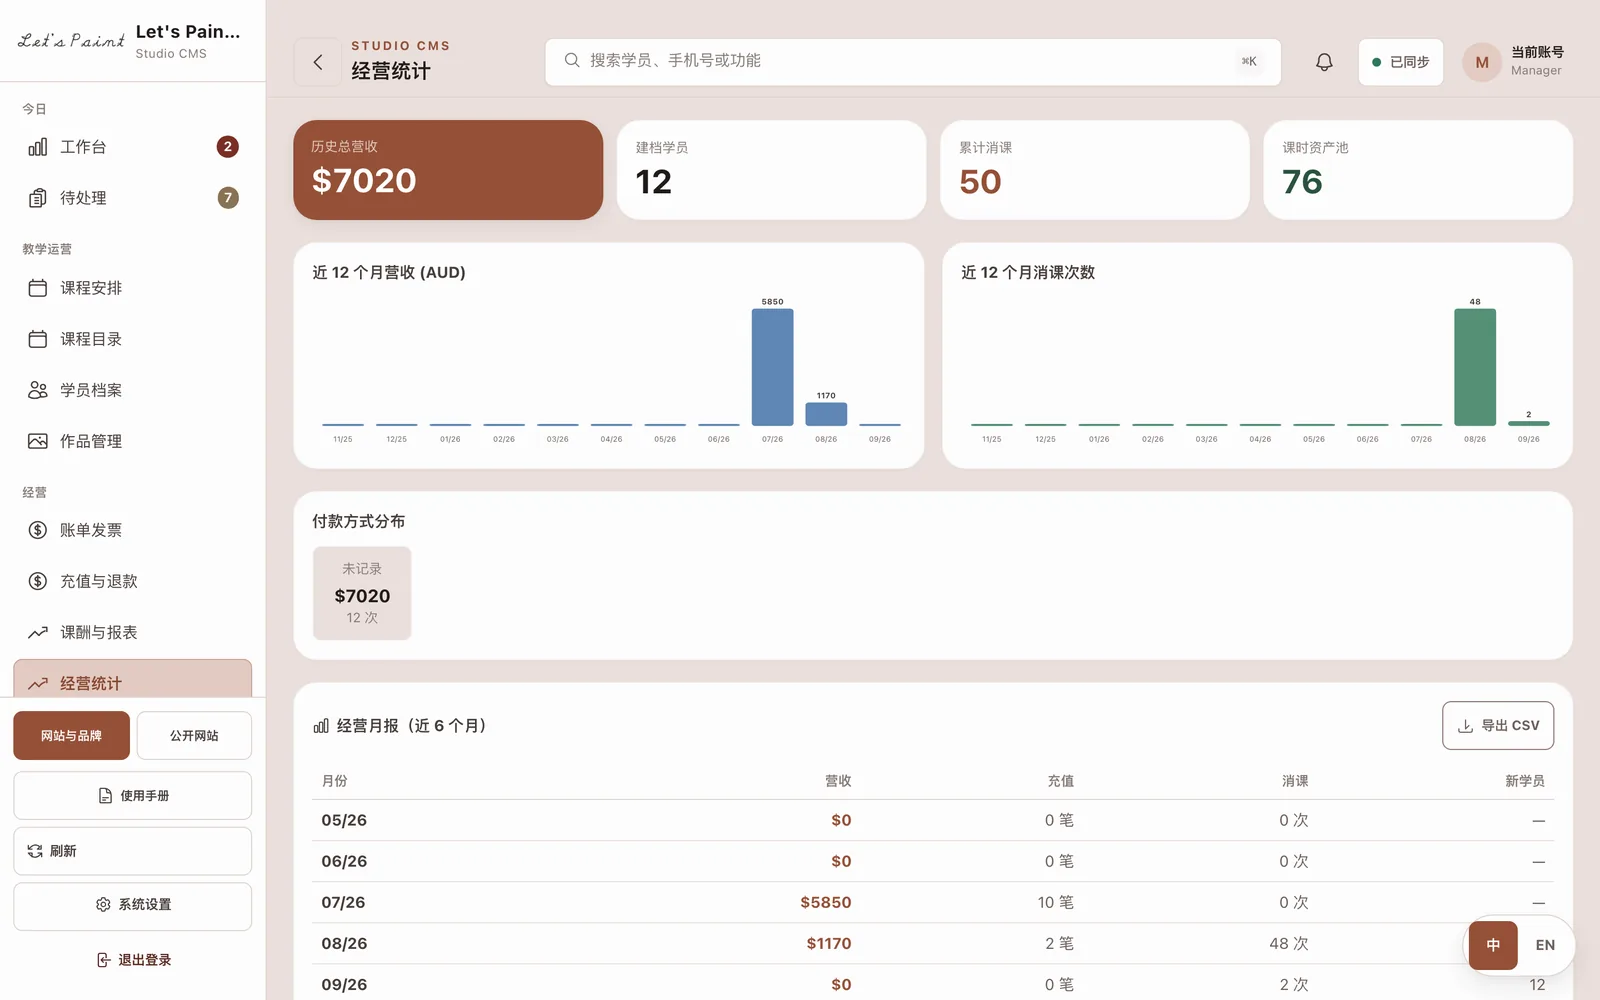Click the 充值 column header
This screenshot has height=1000, width=1600.
1060,781
